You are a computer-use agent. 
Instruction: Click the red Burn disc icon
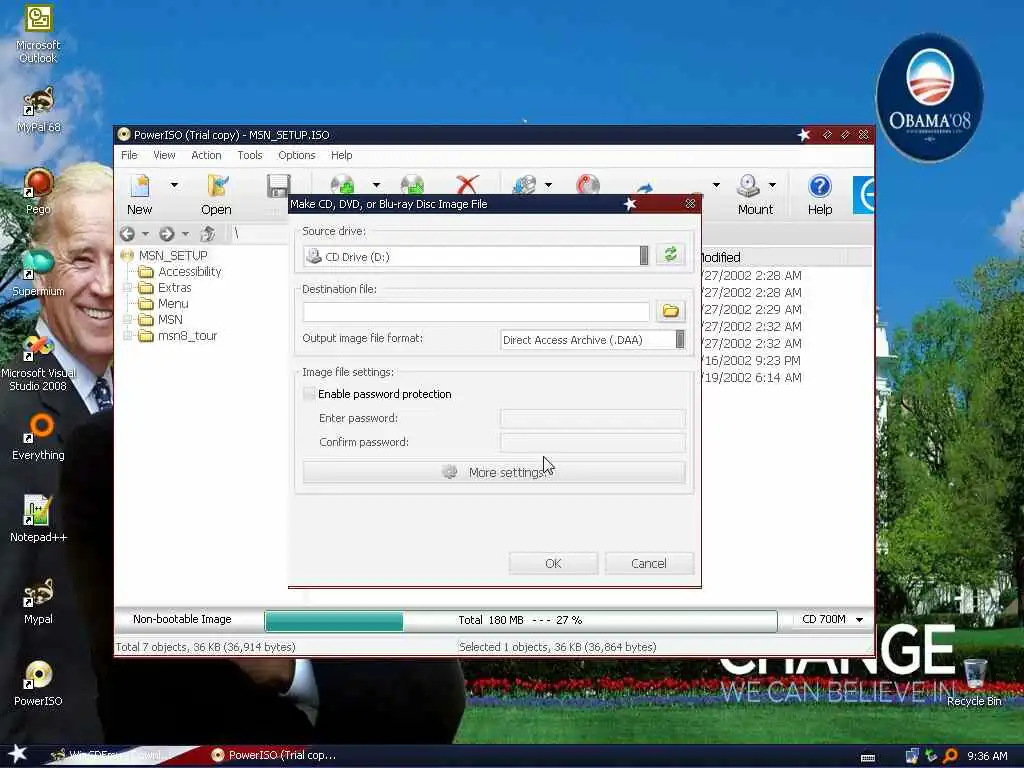pyautogui.click(x=588, y=185)
